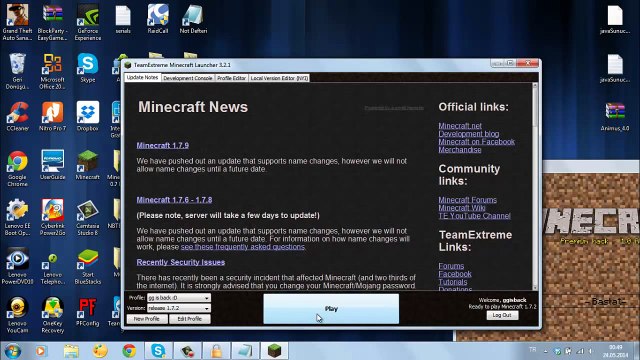640x360 pixels.
Task: Select the Update Notes tab
Action: click(x=142, y=78)
